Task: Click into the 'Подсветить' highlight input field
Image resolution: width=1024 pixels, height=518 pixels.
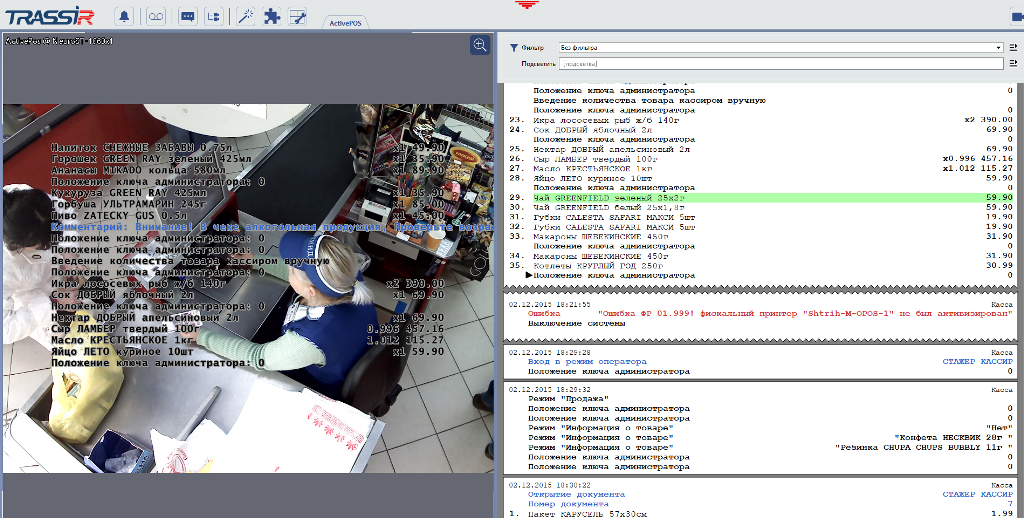Action: [780, 63]
